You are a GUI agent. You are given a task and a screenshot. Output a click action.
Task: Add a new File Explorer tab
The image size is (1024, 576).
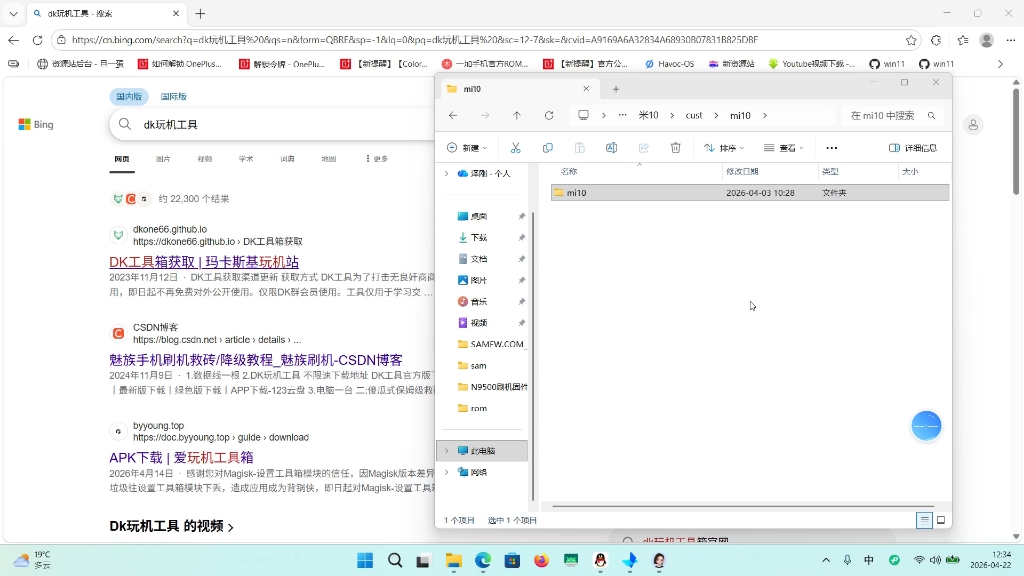tap(615, 89)
